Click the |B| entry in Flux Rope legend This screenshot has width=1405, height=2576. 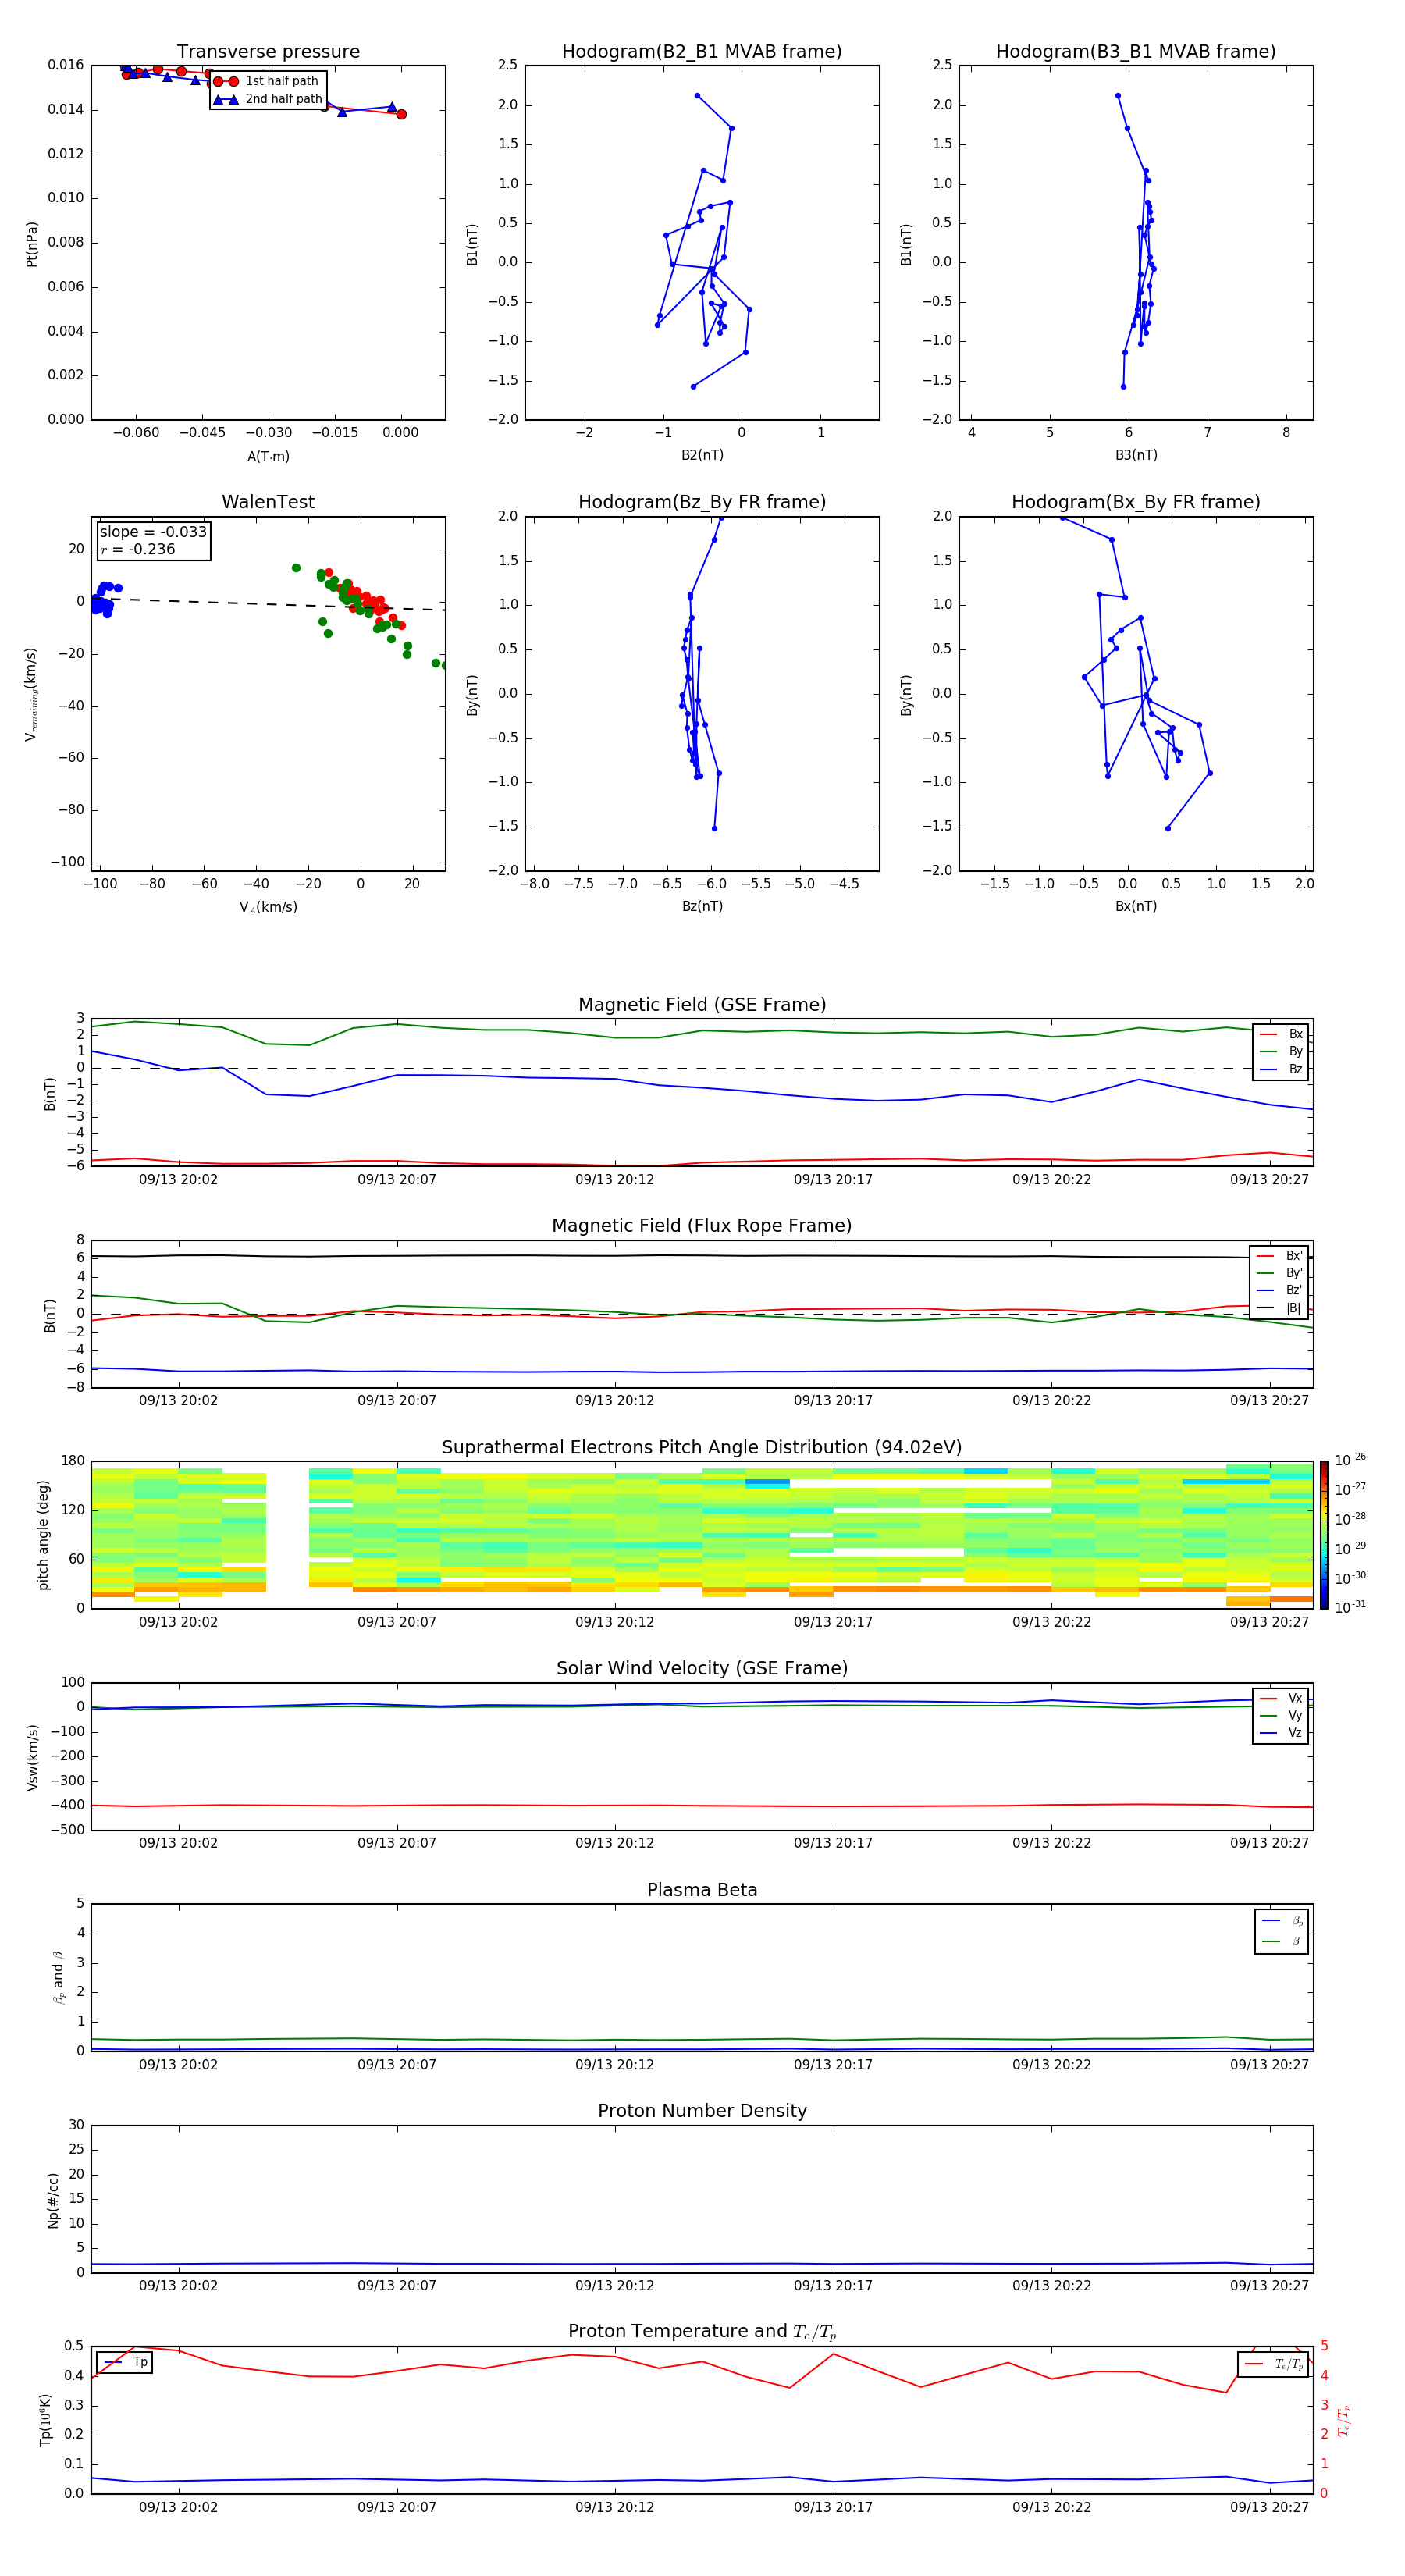[x=1280, y=1308]
